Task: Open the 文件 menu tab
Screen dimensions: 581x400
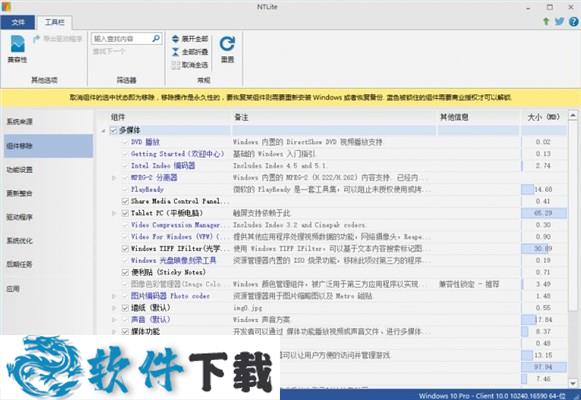Action: (x=18, y=22)
